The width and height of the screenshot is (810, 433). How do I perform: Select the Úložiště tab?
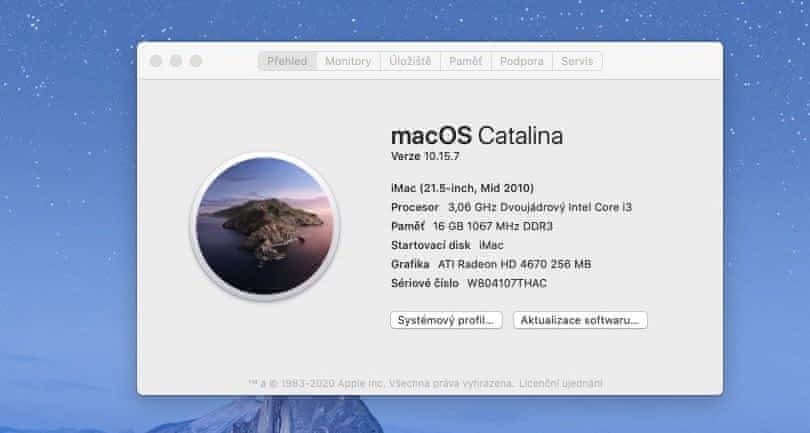pyautogui.click(x=410, y=61)
